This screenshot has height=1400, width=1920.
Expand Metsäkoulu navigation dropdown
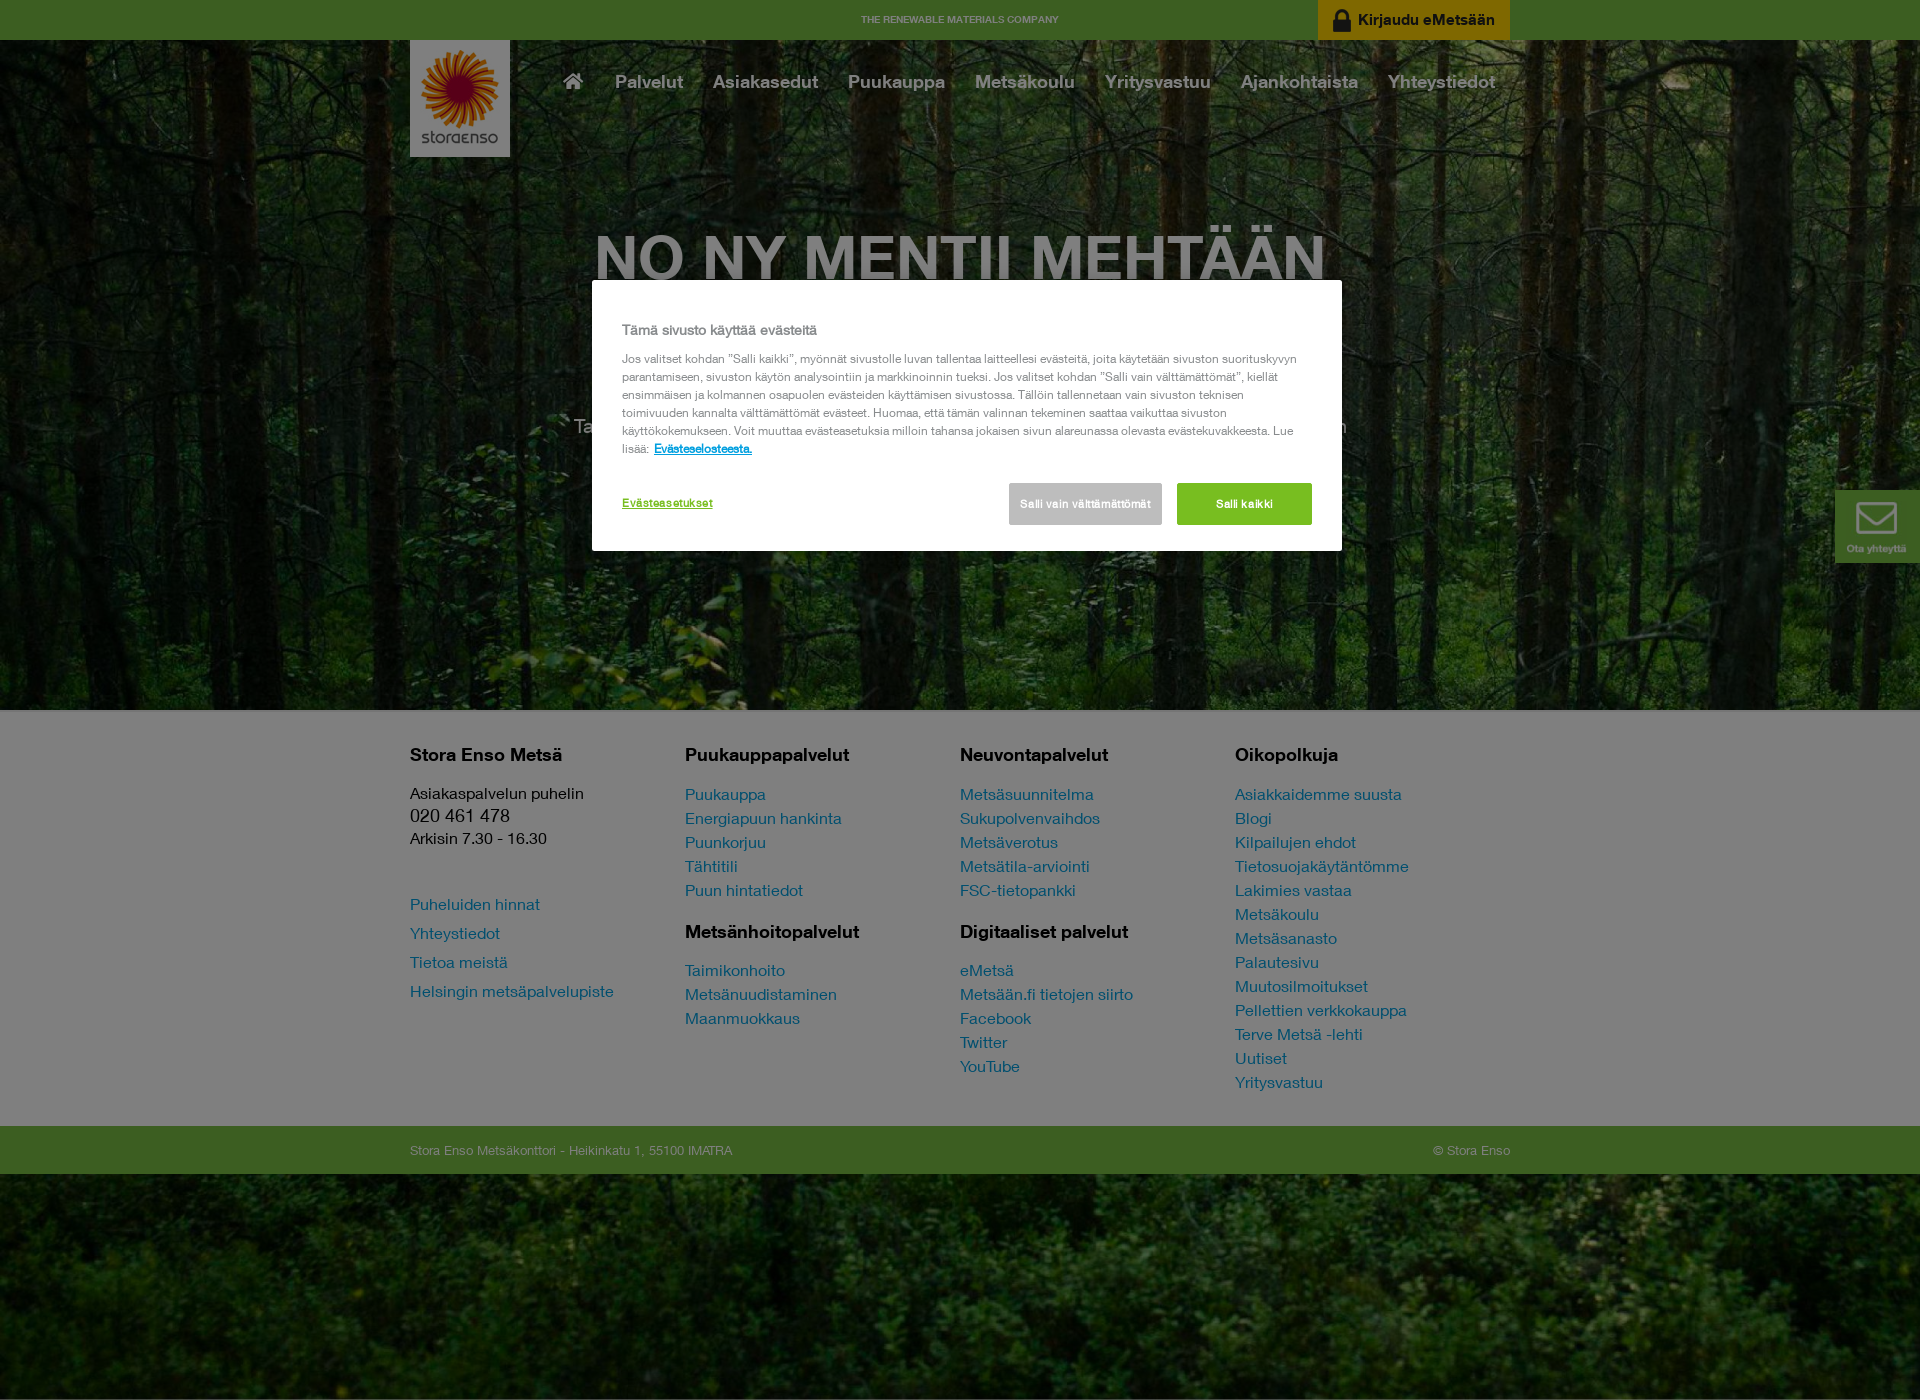click(1024, 82)
